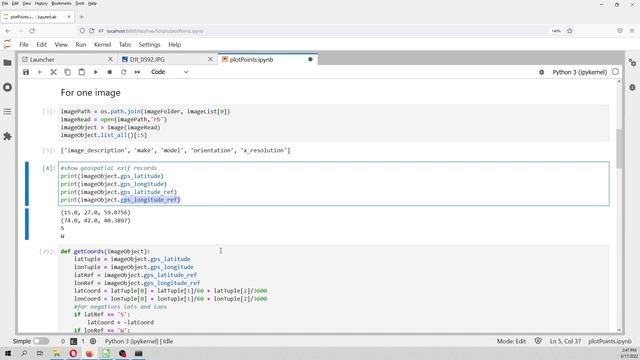The width and height of the screenshot is (640, 360).
Task: Reload the browser page
Action: pos(32,31)
